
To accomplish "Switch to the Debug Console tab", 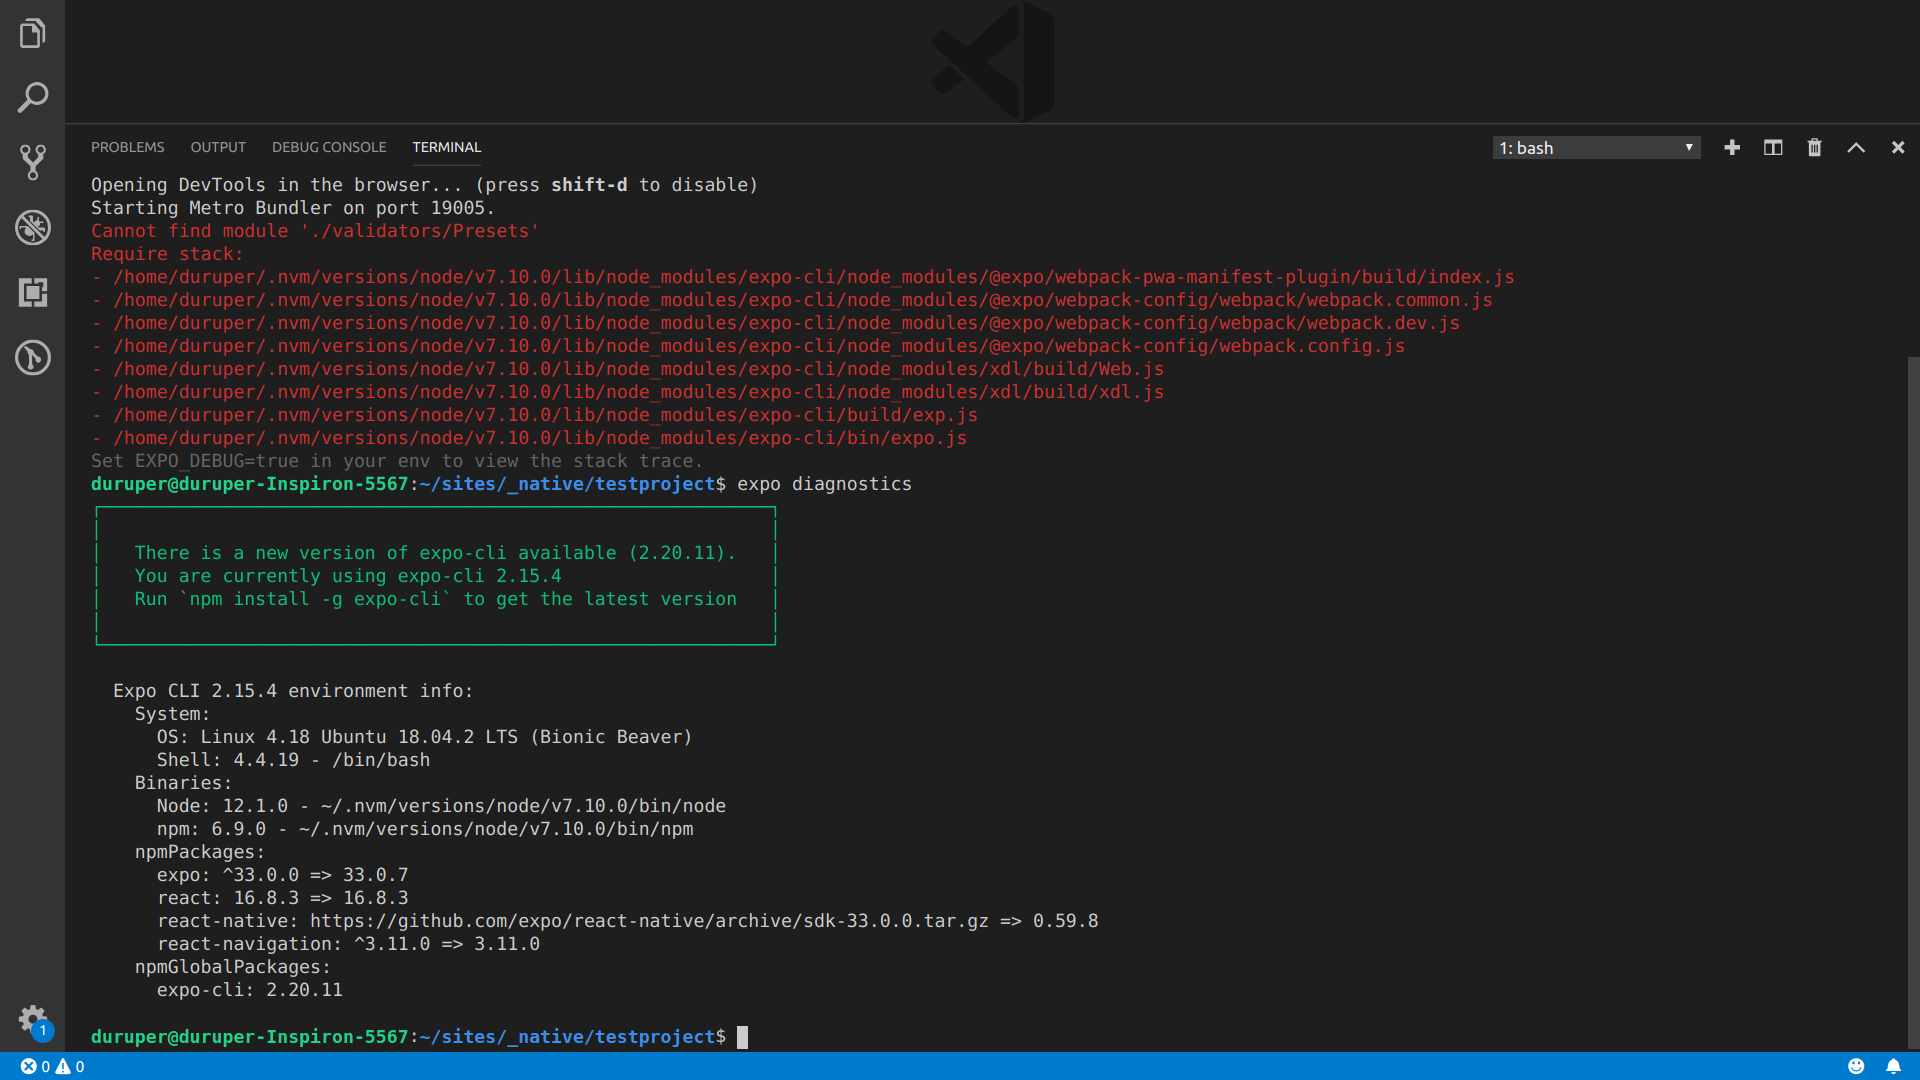I will [x=329, y=147].
